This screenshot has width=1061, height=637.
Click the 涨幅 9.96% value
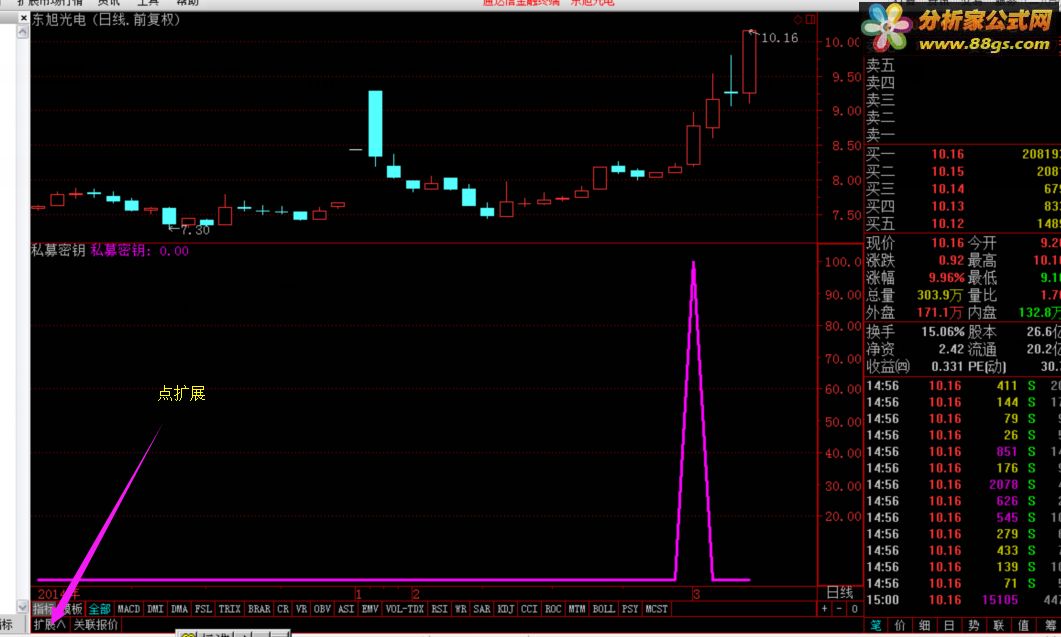[947, 278]
